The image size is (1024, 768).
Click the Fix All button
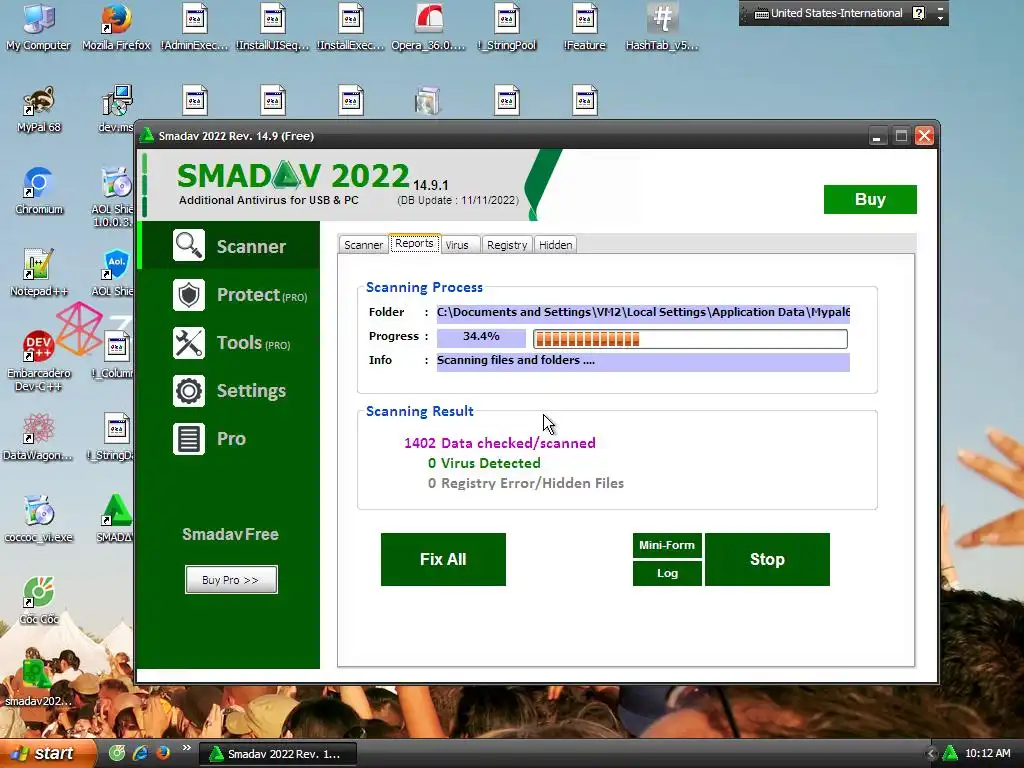[443, 559]
